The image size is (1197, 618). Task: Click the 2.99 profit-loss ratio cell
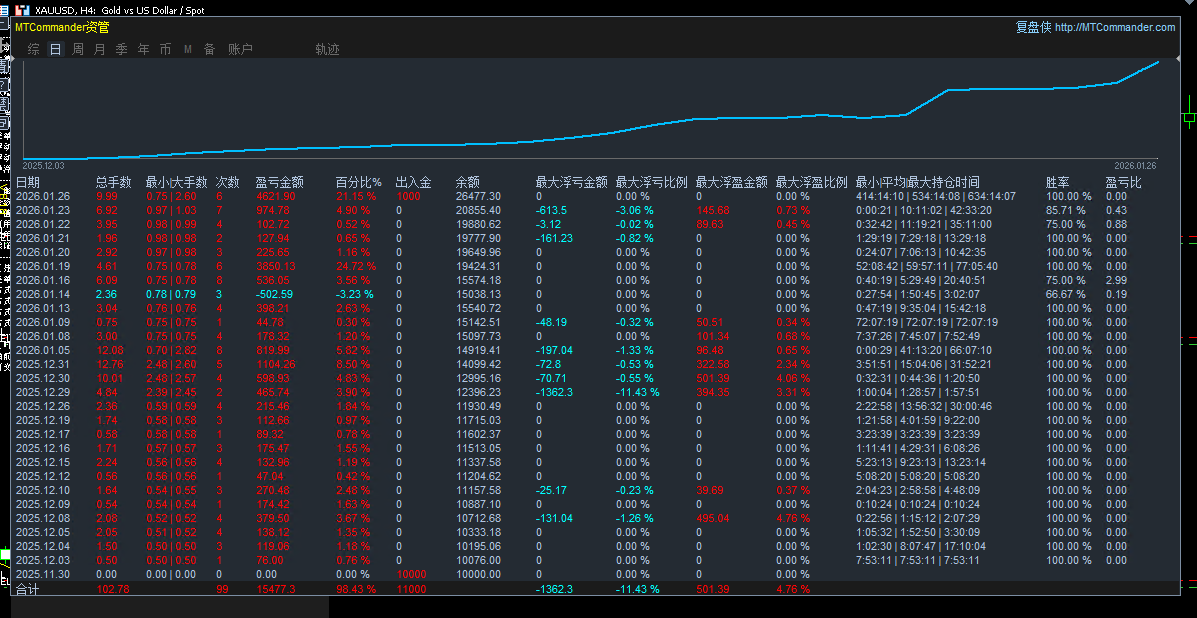pos(1116,280)
